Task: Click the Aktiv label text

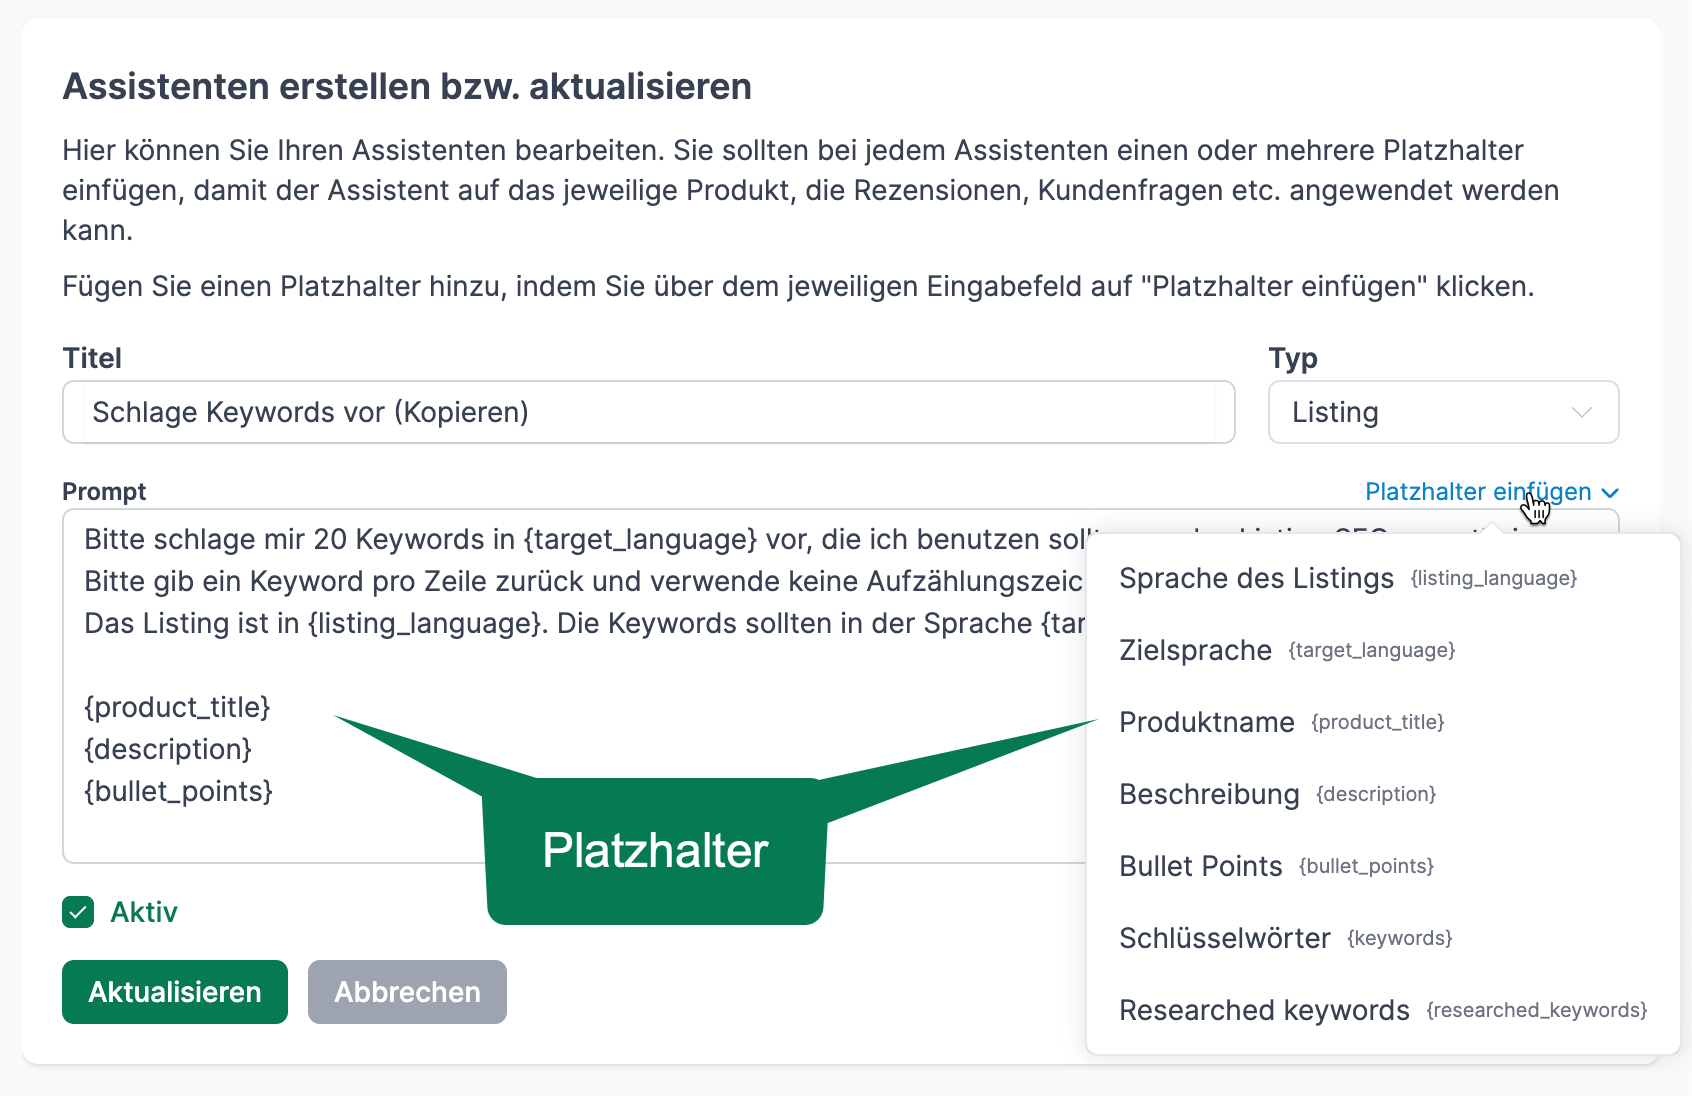Action: [144, 912]
